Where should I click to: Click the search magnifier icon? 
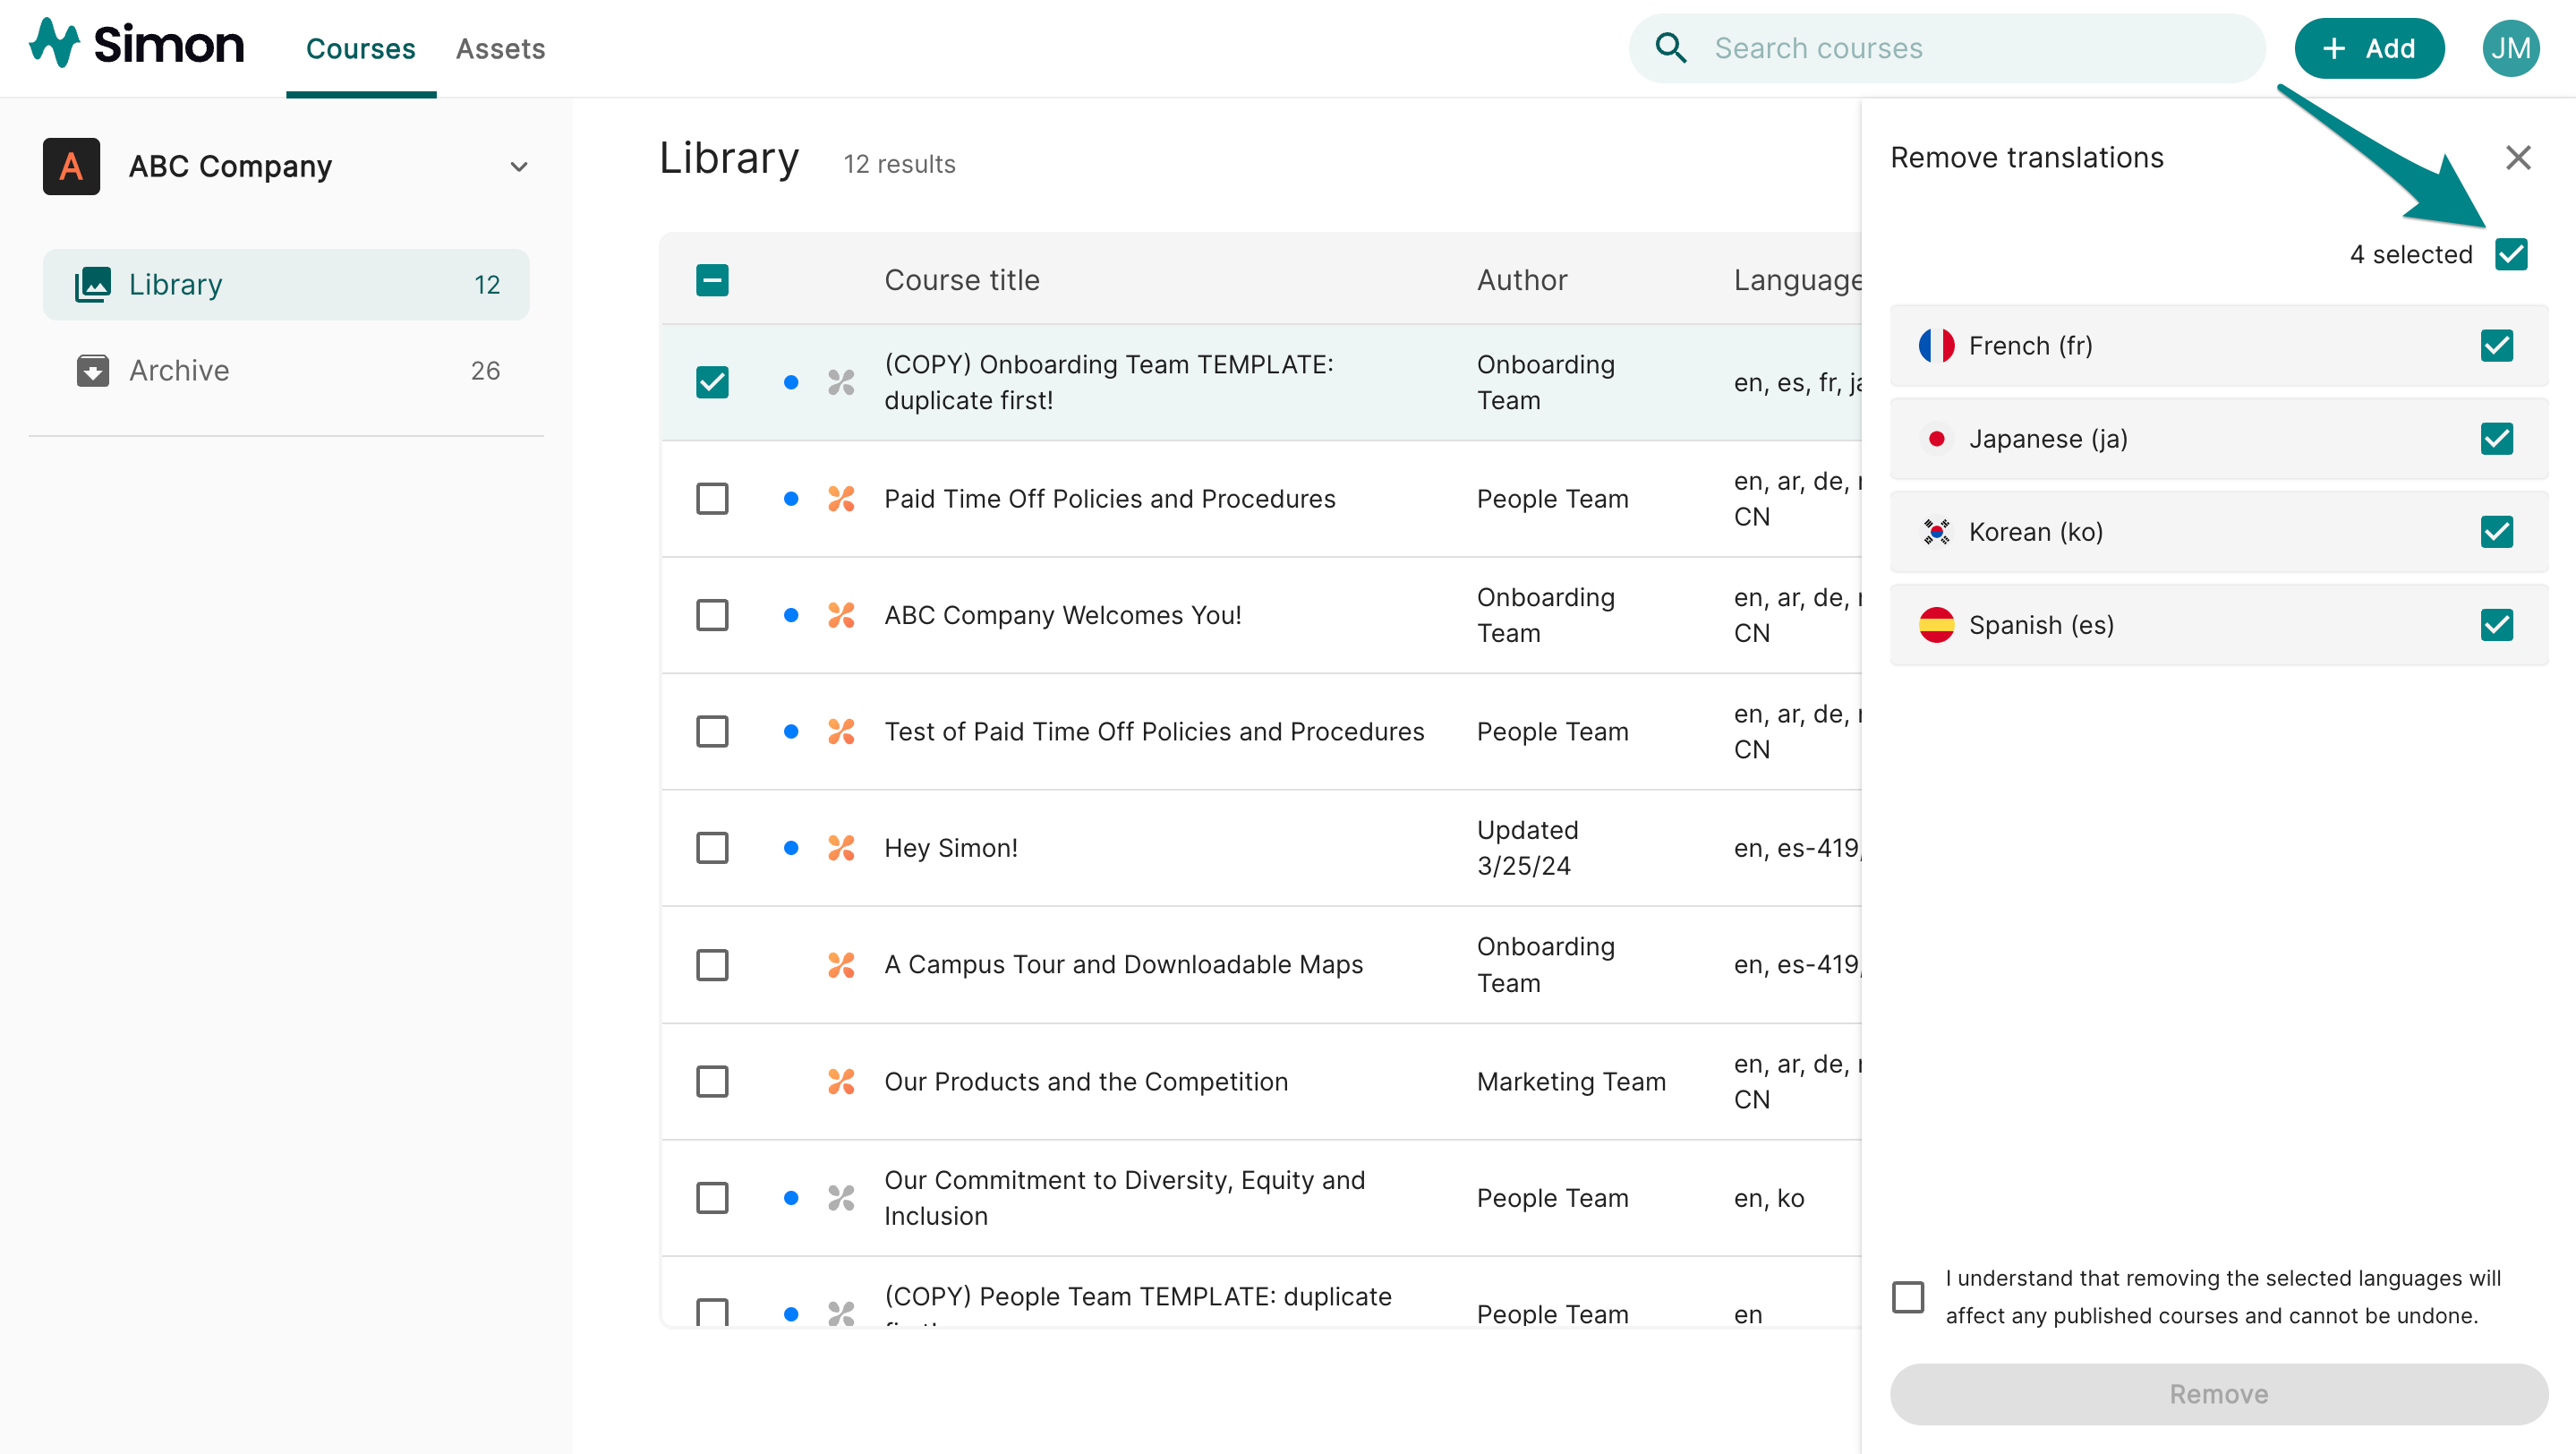click(x=1670, y=48)
